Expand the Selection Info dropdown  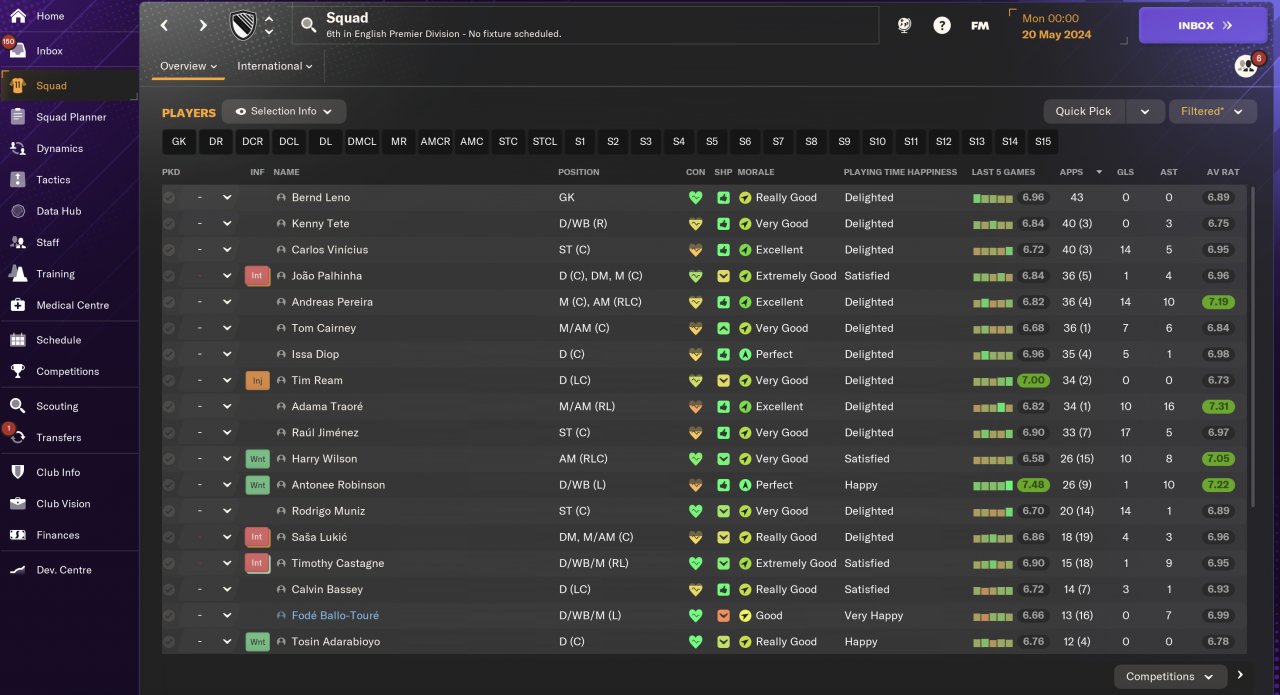point(284,111)
